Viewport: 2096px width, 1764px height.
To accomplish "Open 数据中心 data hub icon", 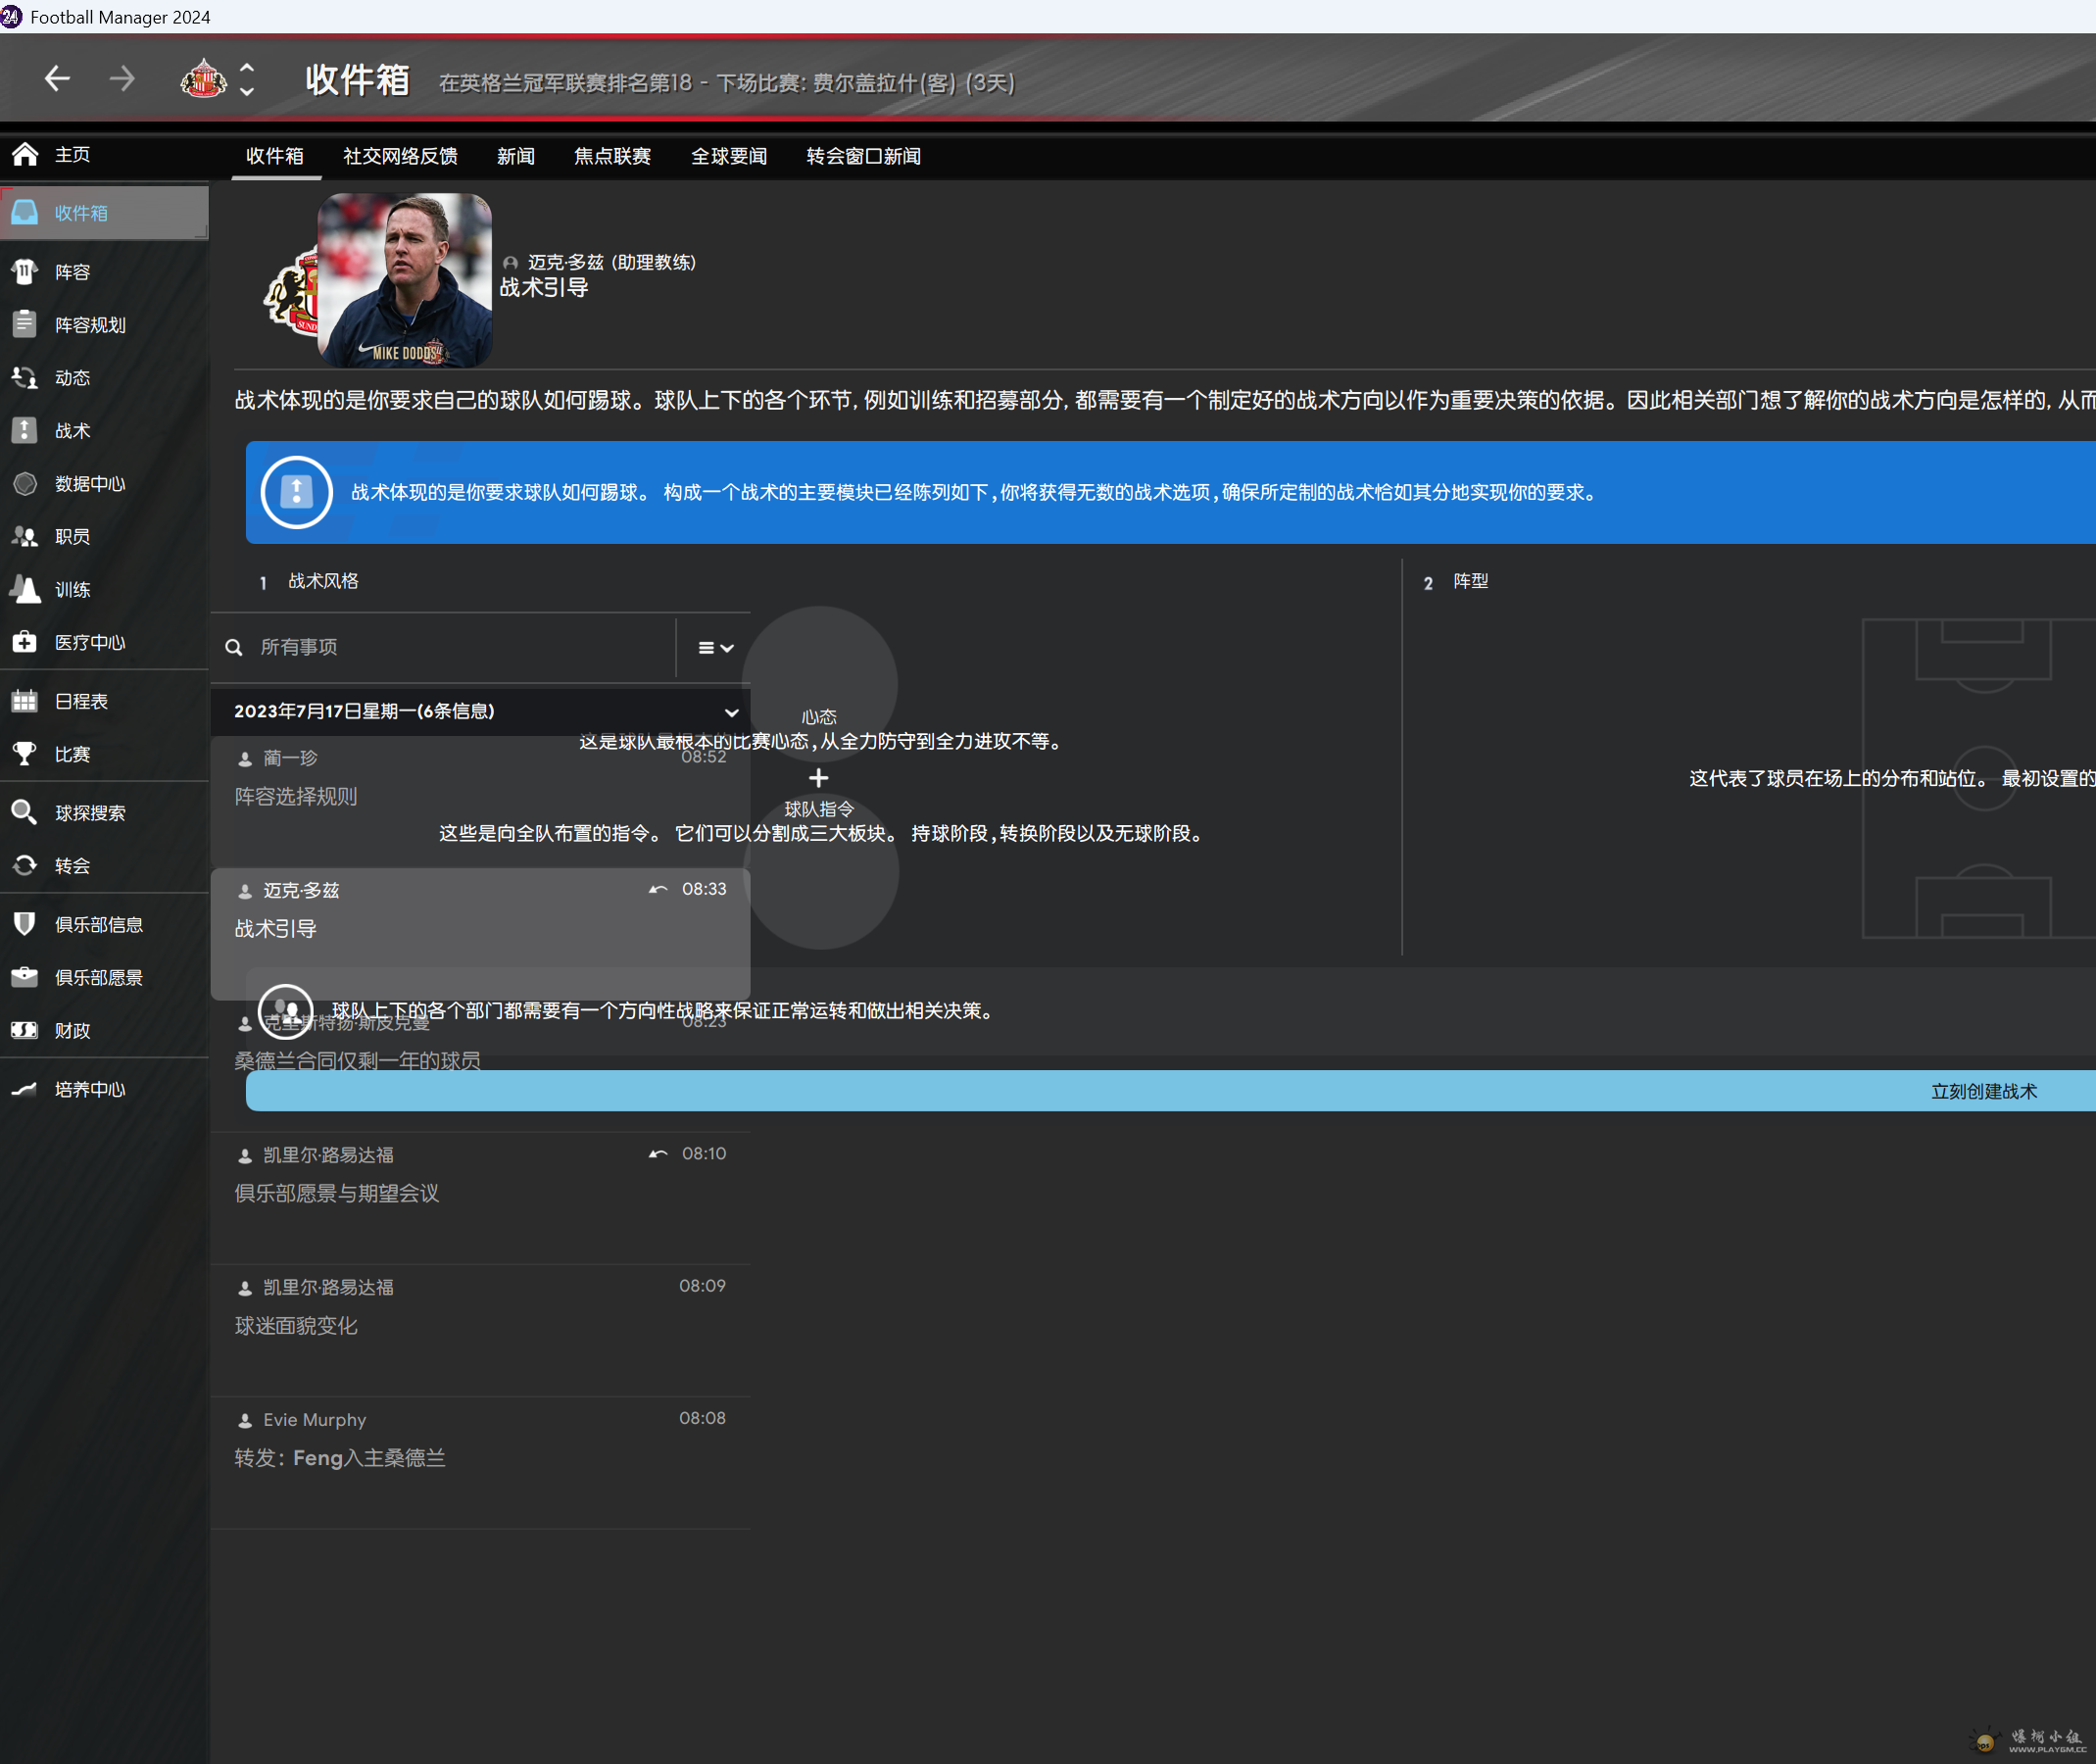I will click(x=25, y=483).
